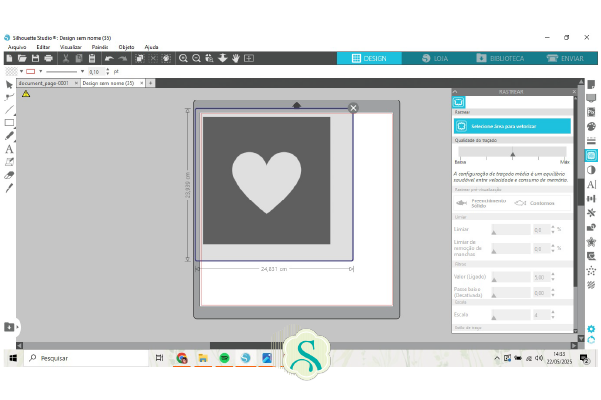601x400 pixels.
Task: Close the trace selection box X
Action: [353, 108]
